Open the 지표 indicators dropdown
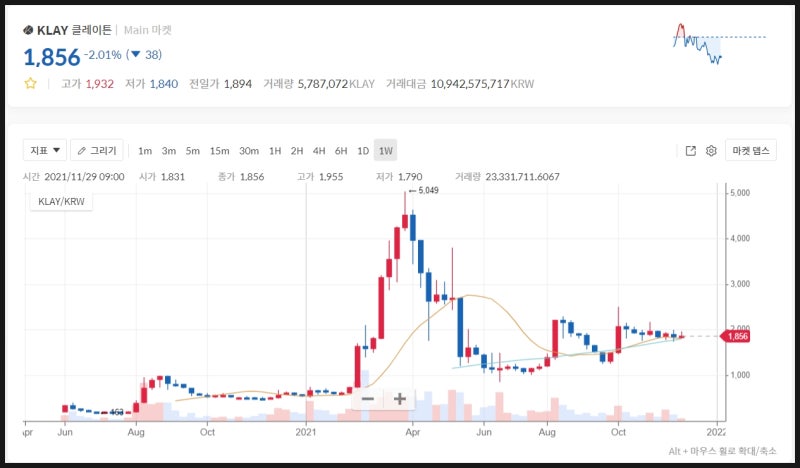Screen dimensions: 800x468 click(x=45, y=150)
